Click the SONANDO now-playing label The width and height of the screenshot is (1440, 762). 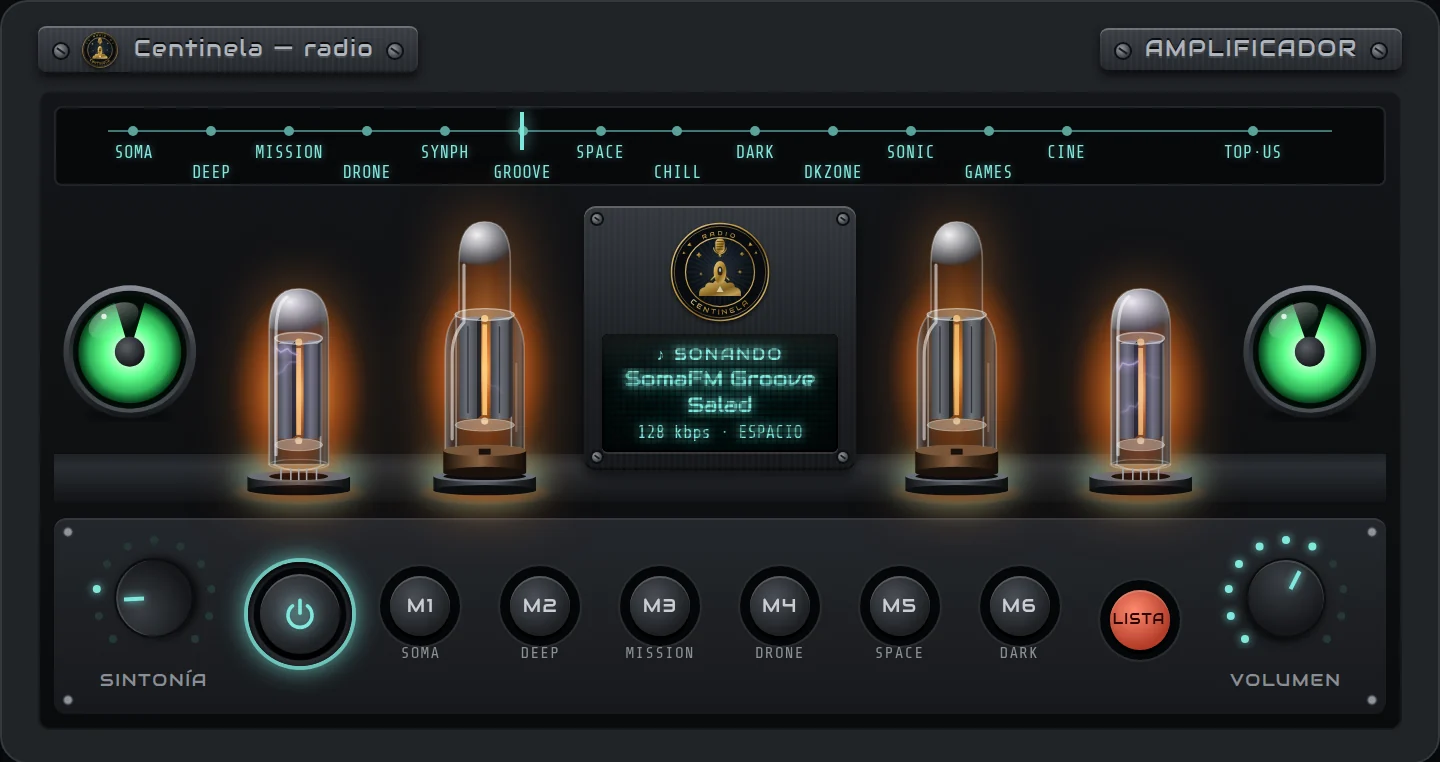pyautogui.click(x=720, y=354)
